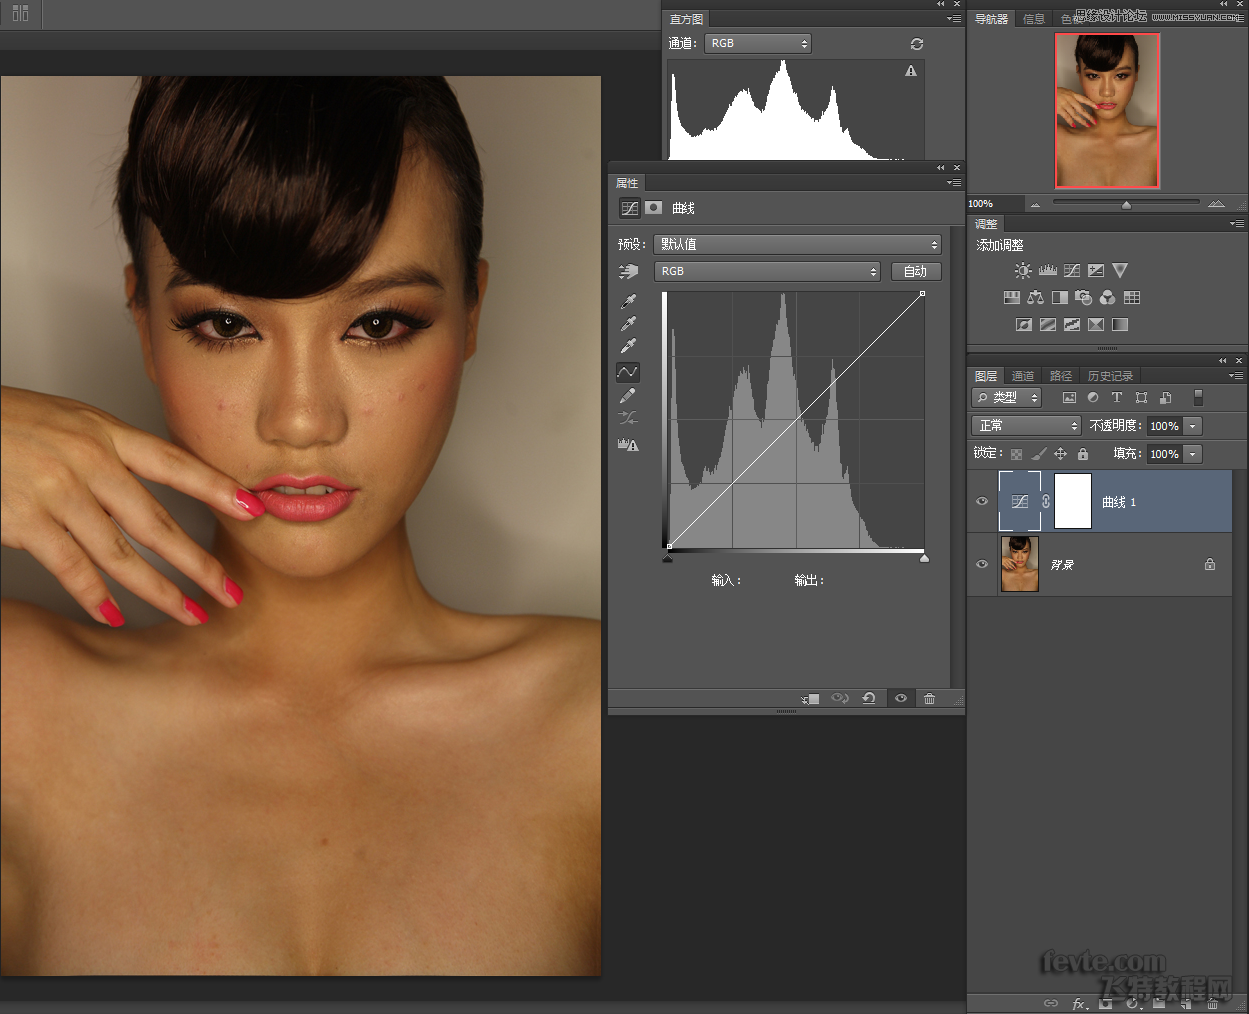Screen dimensions: 1249x1014
Task: Toggle layer visibility eye at Properties panel bottom
Action: pos(900,698)
